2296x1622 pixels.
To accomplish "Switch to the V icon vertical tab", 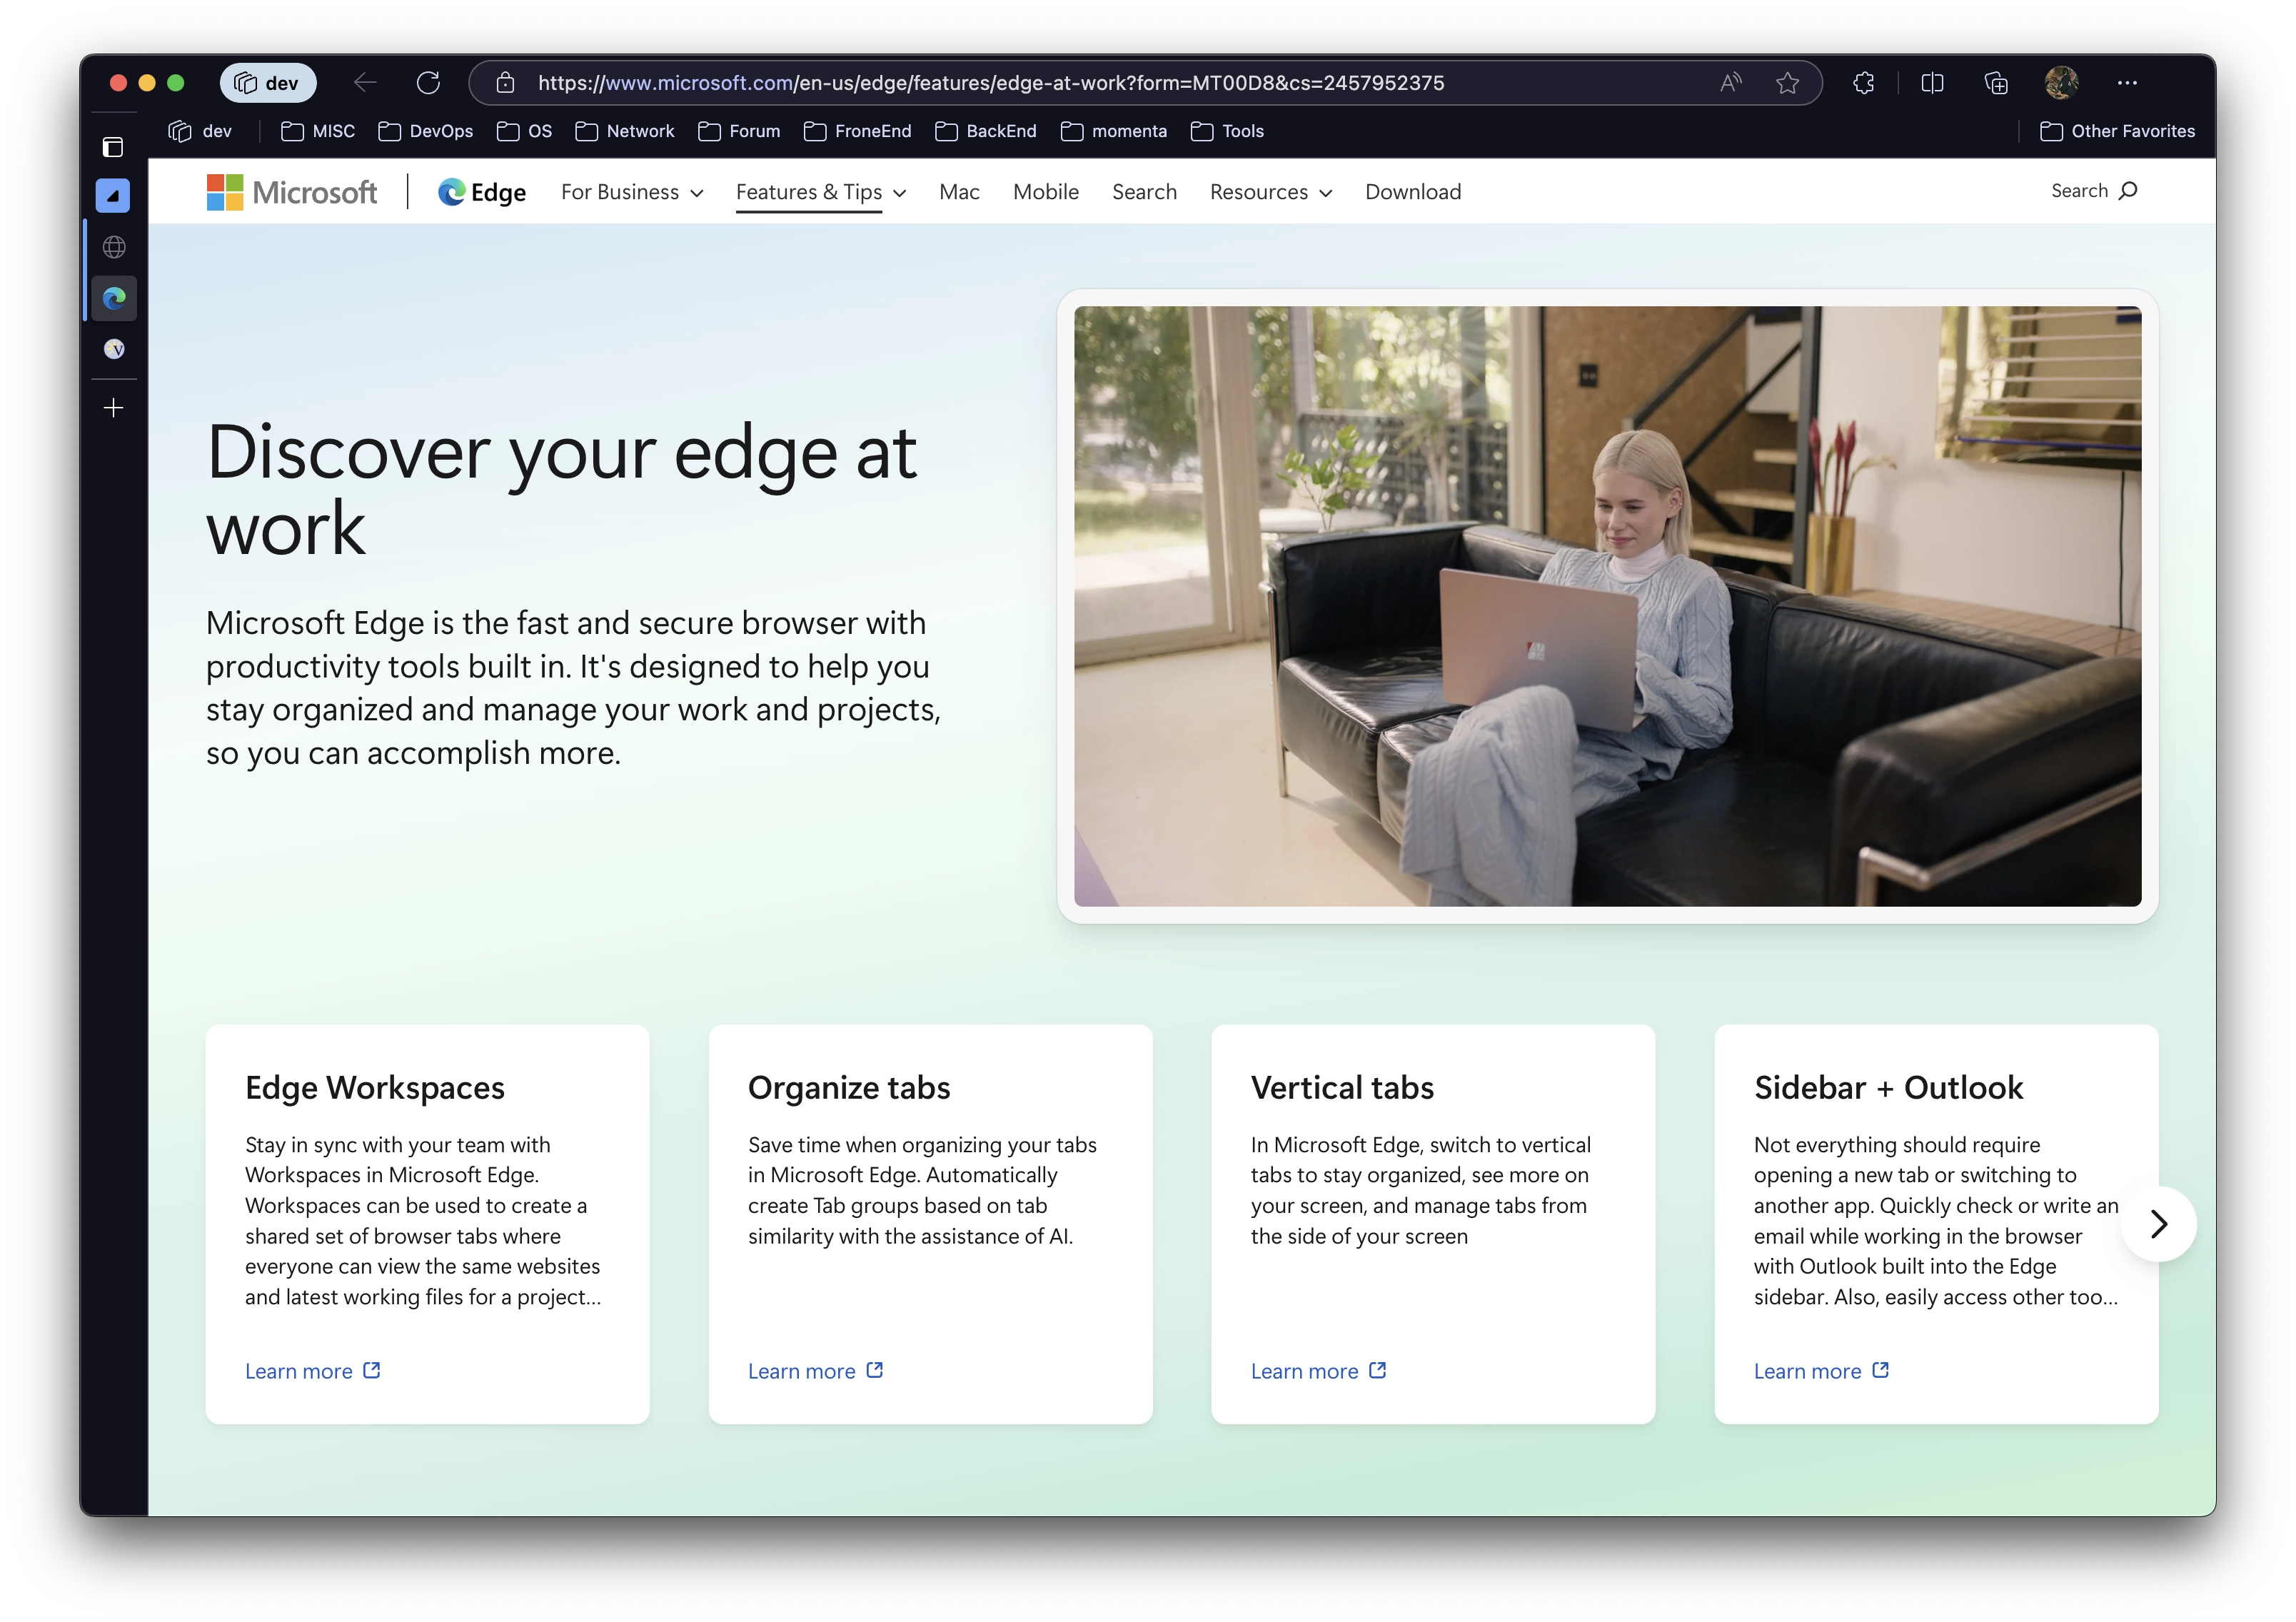I will 114,349.
